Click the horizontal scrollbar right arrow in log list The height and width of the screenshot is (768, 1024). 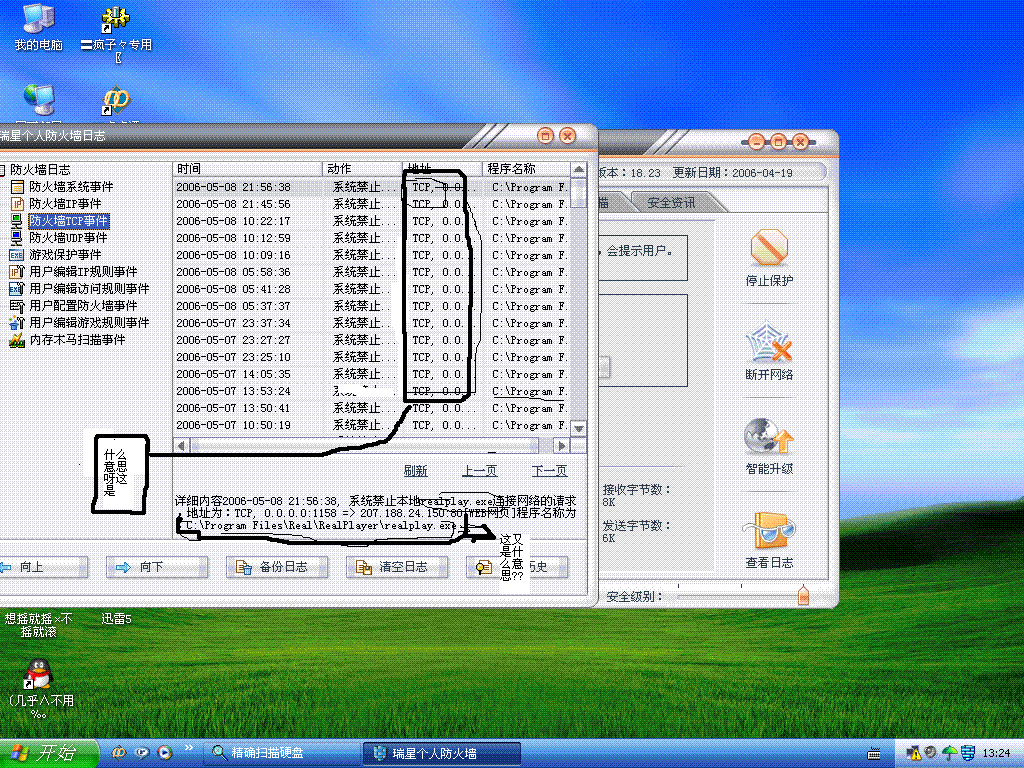tap(563, 446)
